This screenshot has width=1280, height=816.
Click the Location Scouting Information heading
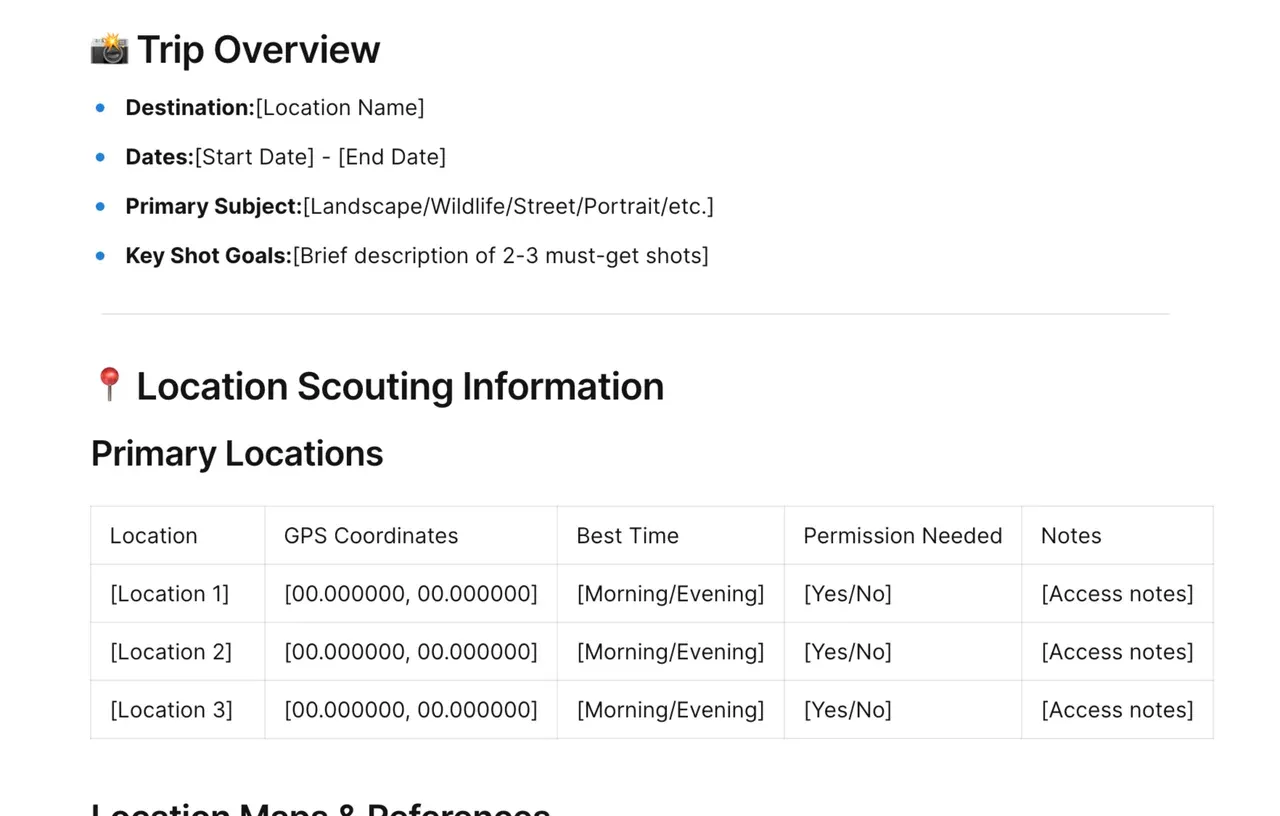coord(400,386)
